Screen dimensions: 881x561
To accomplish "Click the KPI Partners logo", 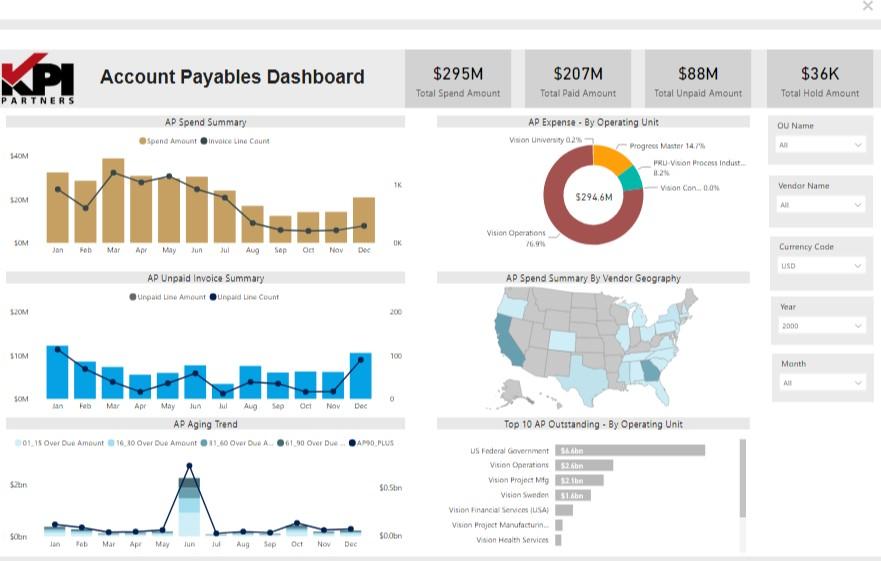I will coord(38,78).
